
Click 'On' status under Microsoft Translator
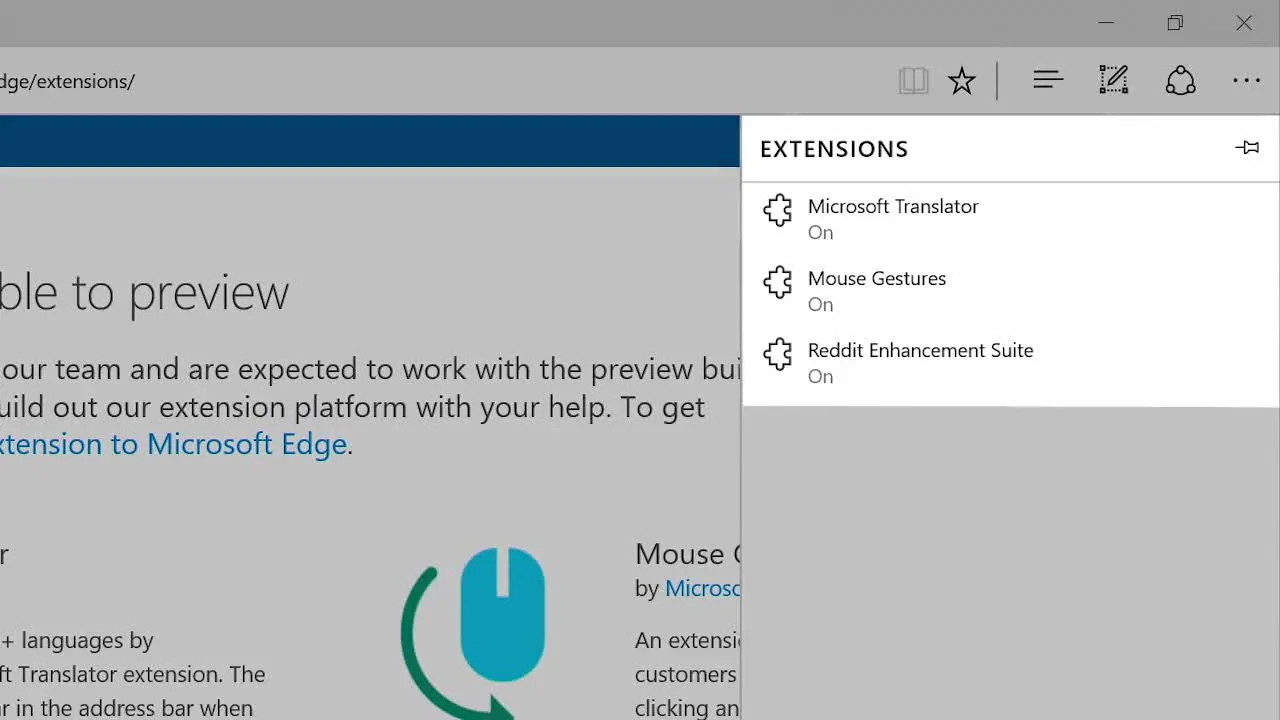[x=820, y=232]
